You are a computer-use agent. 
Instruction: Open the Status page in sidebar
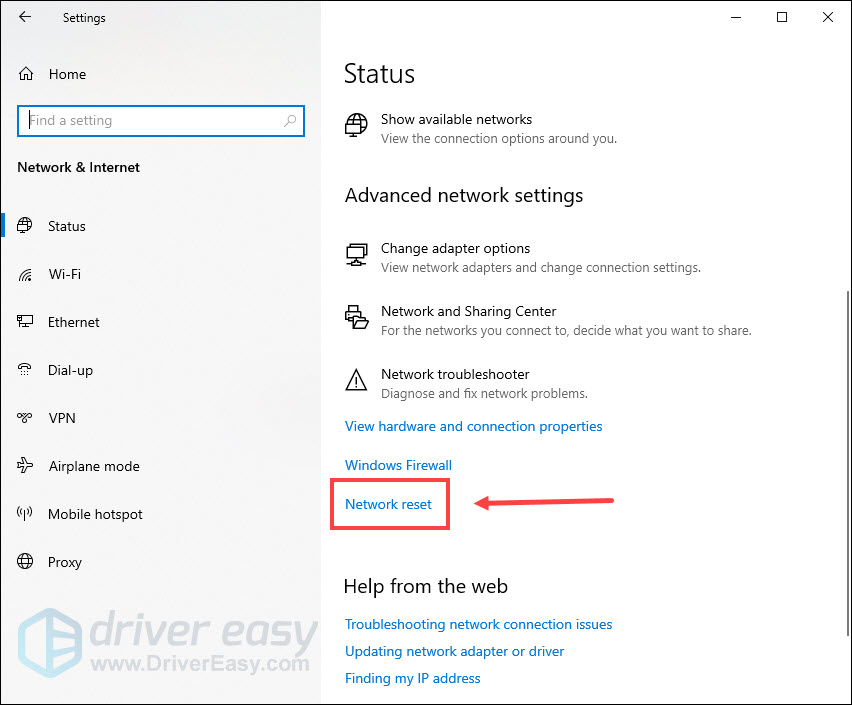point(67,226)
